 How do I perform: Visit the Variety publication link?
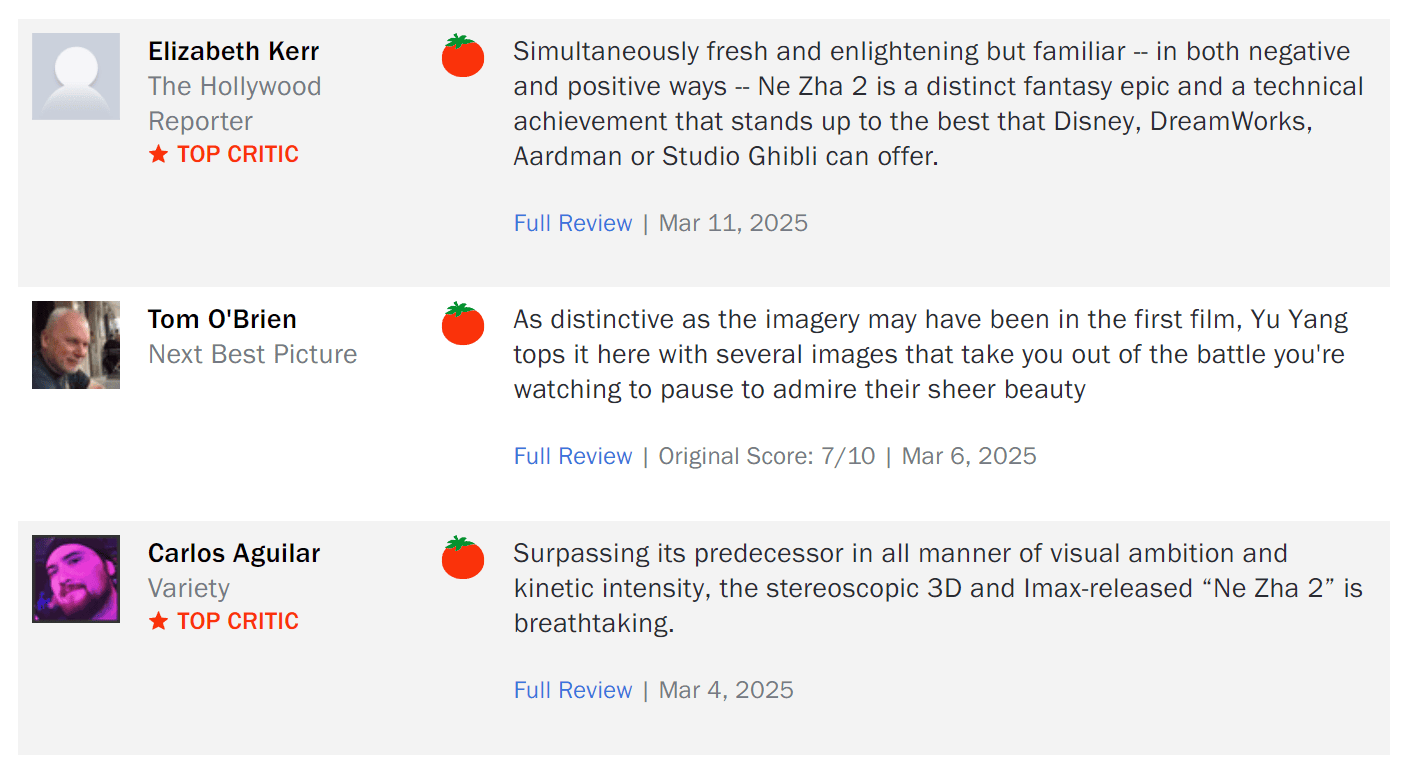189,588
